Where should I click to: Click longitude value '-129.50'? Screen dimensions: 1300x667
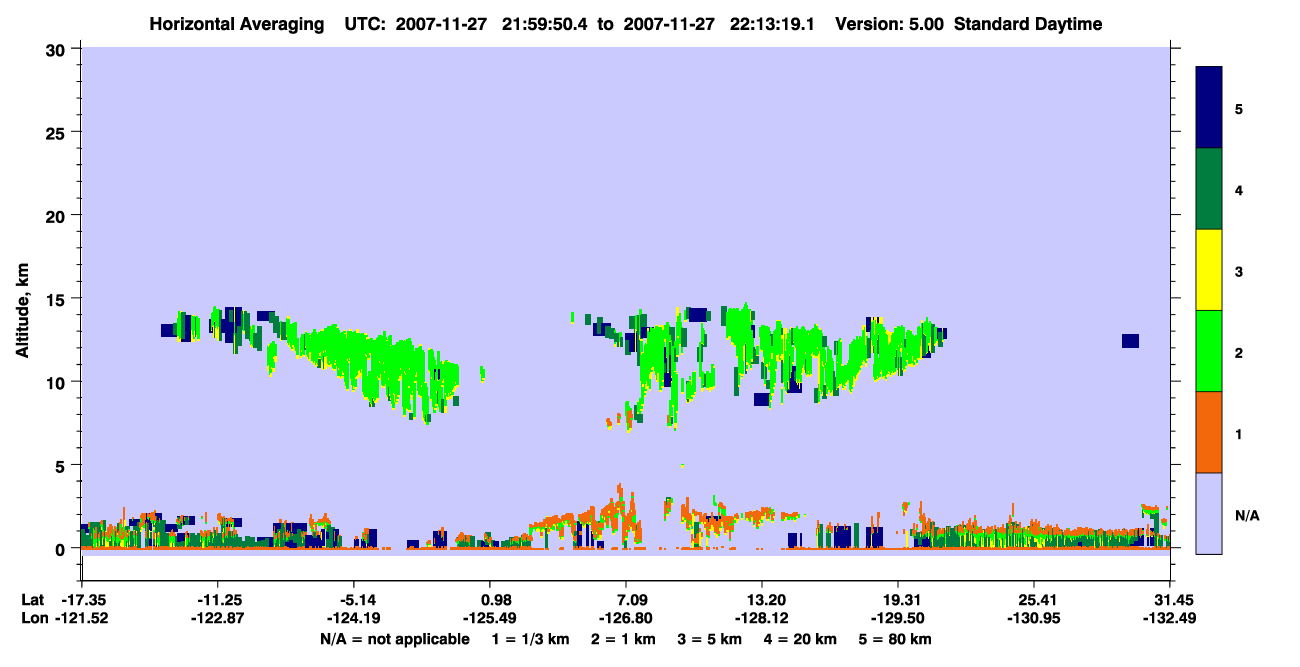pyautogui.click(x=898, y=617)
